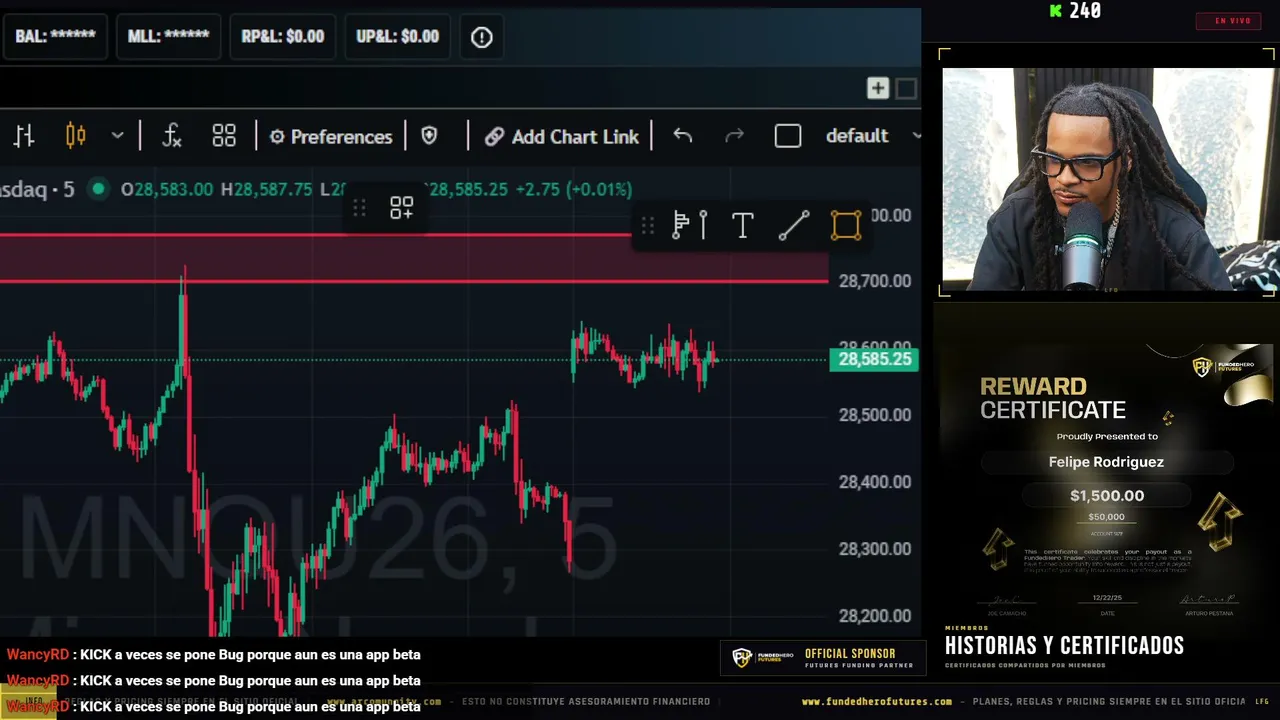
Task: Click the BAL balance box
Action: coord(55,36)
